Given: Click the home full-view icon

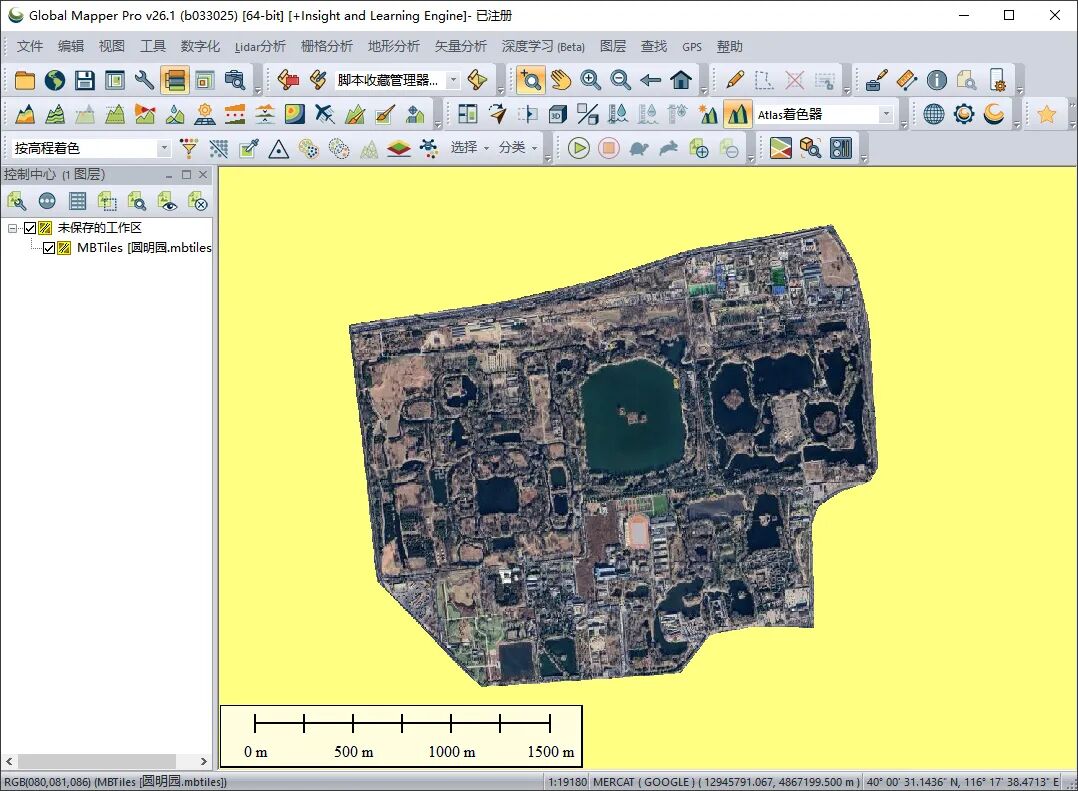Looking at the screenshot, I should (x=681, y=80).
